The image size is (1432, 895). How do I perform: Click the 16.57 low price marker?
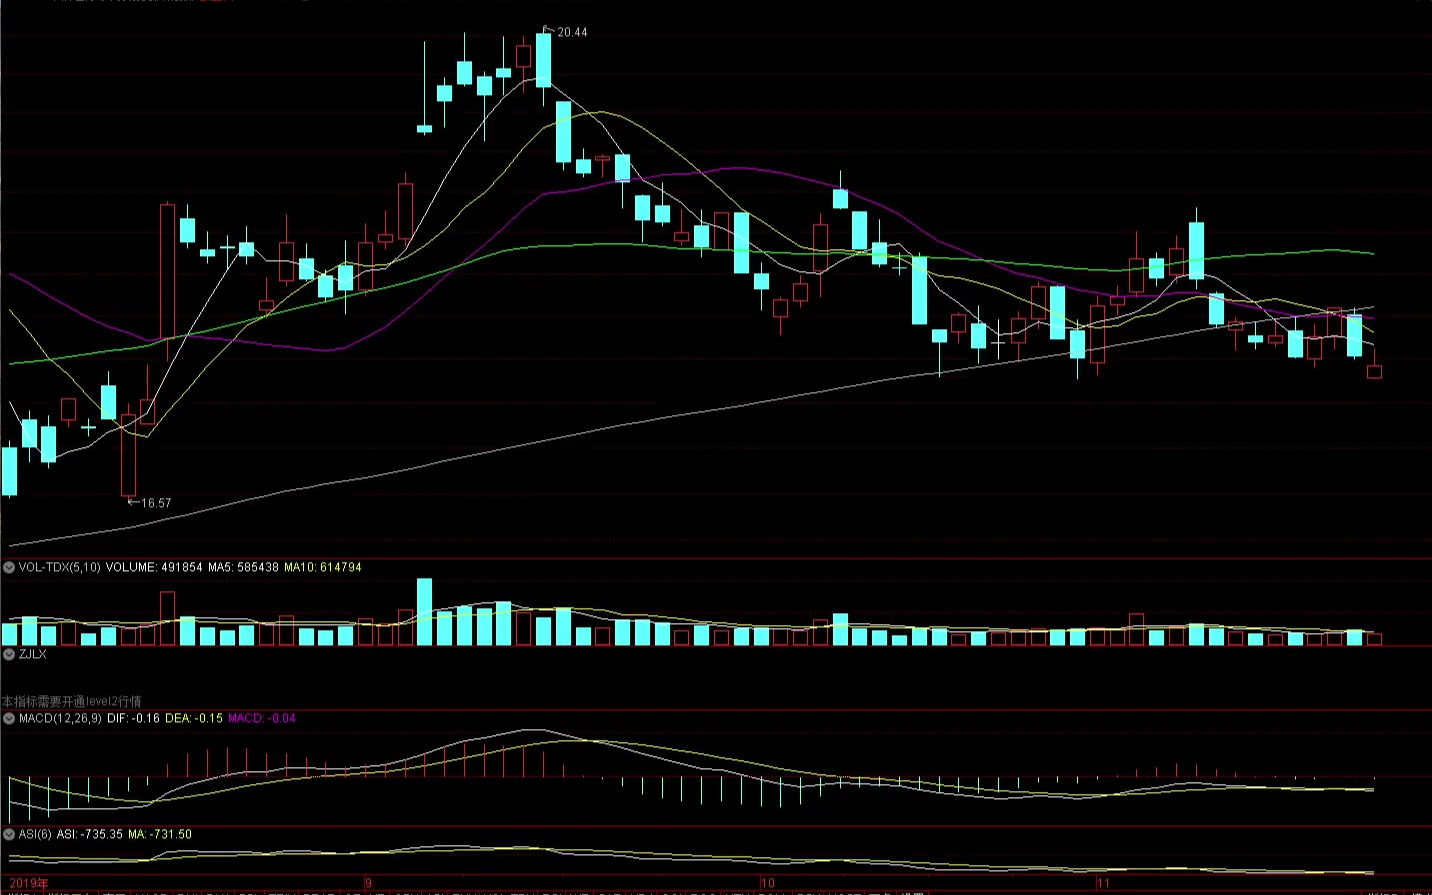[155, 504]
